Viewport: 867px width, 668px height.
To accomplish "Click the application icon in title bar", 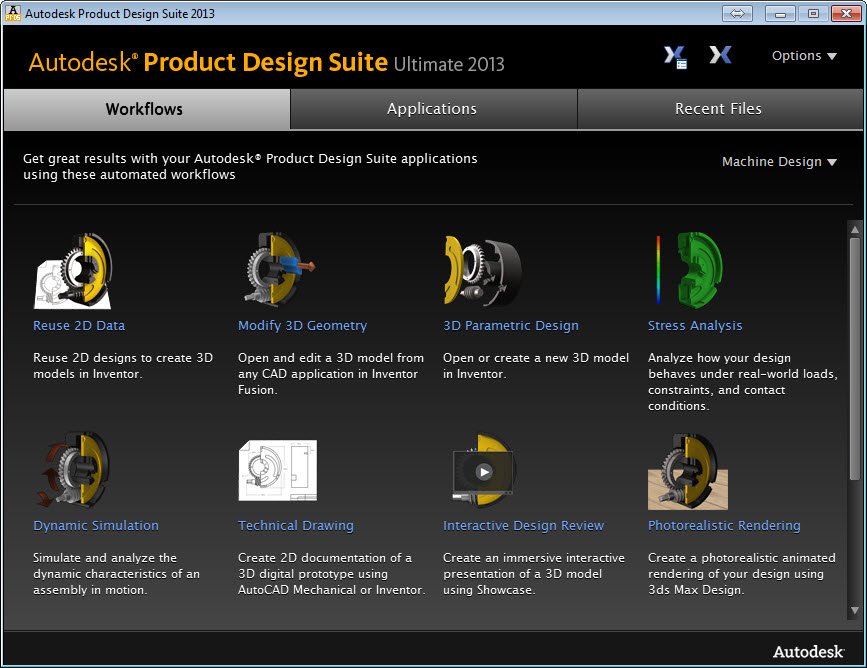I will pos(13,13).
